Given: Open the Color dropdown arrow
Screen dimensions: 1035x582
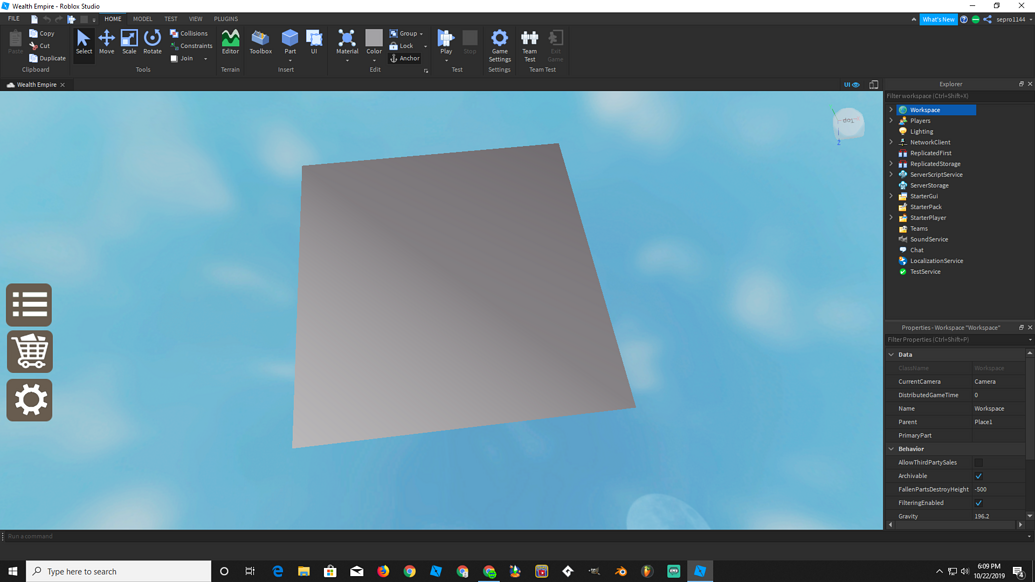Looking at the screenshot, I should pos(374,61).
